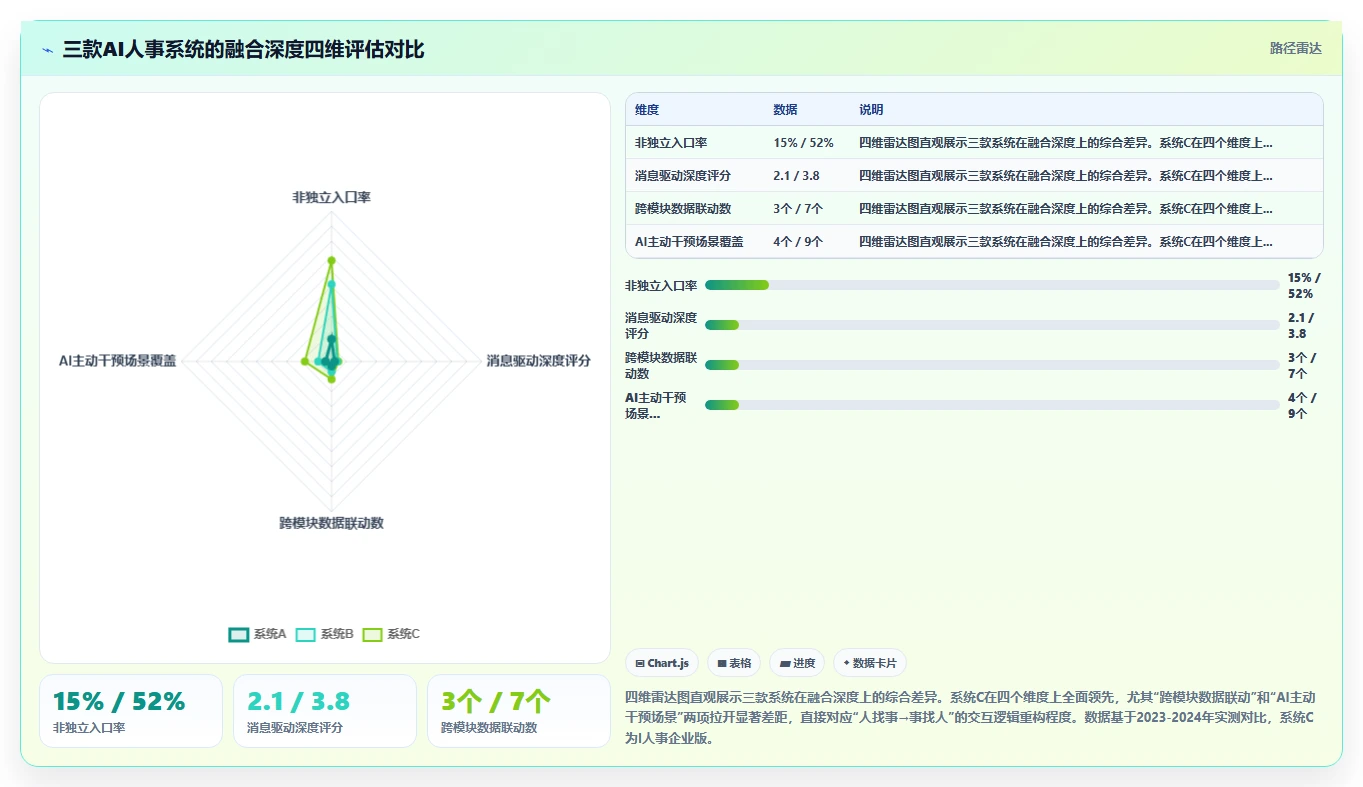Click the radar axis label 非独立入口率
This screenshot has width=1363, height=787.
331,198
